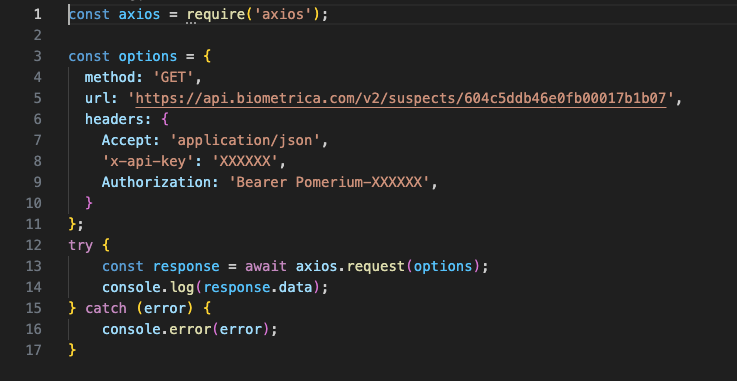Click the 'x-api-key' header name

149,161
